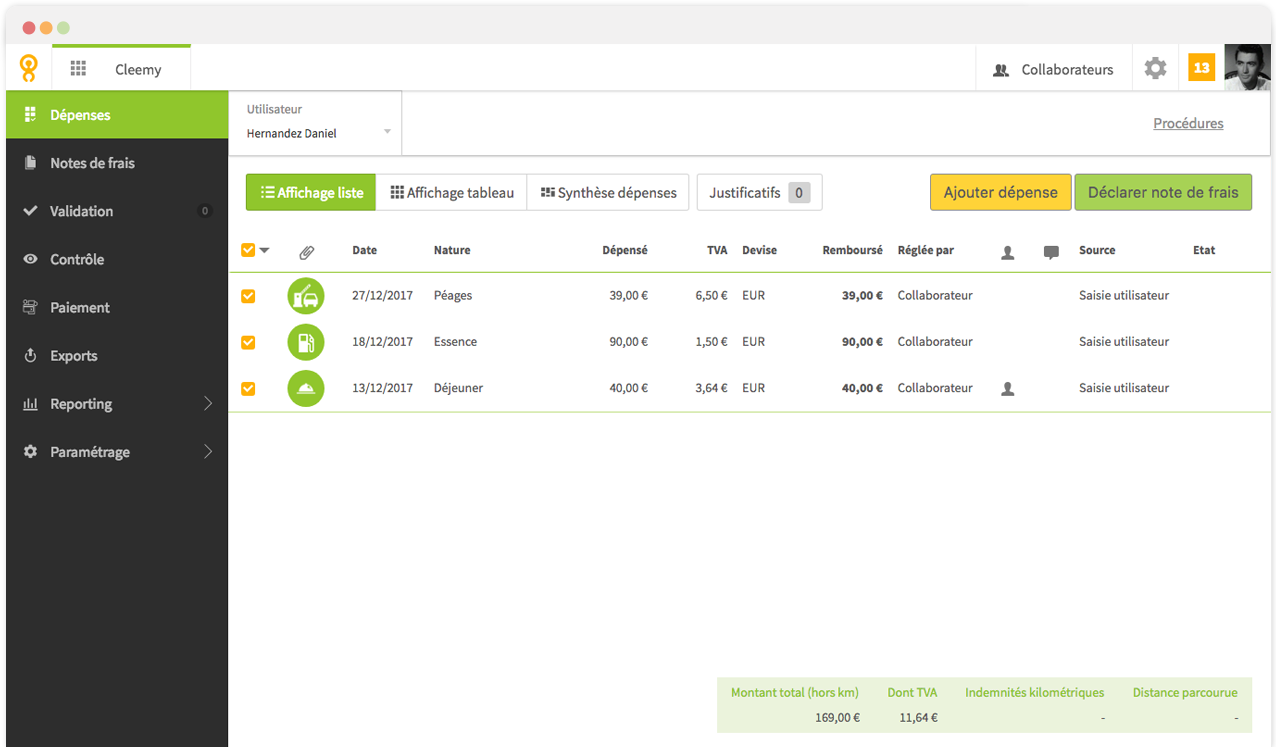This screenshot has height=747, width=1276.
Task: Click the Contrôle eye icon
Action: coord(30,259)
